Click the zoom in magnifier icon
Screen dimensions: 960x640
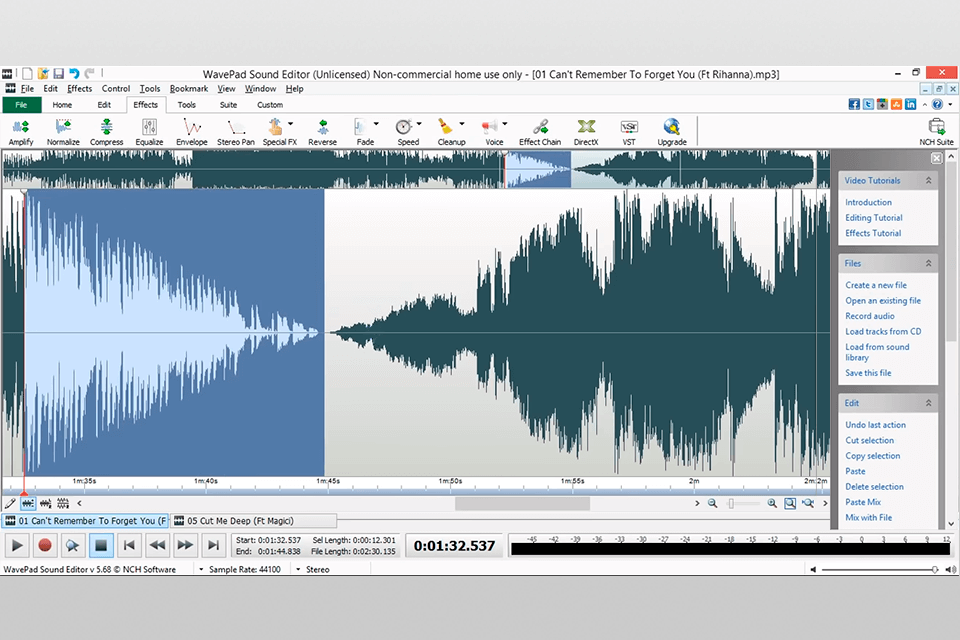coord(772,503)
